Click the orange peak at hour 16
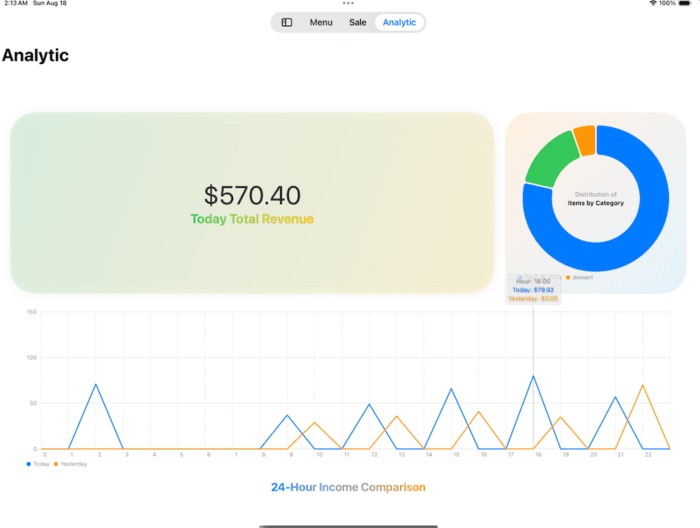Viewport: 700px width, 528px height. [479, 412]
